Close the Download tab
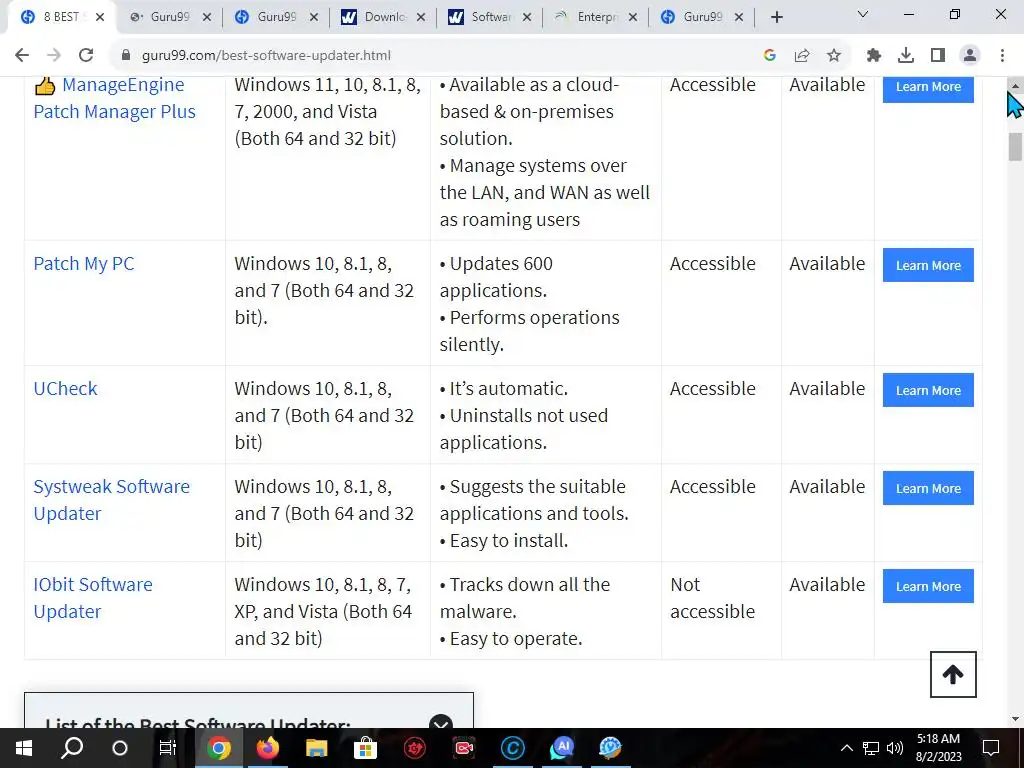This screenshot has height=768, width=1024. click(x=421, y=18)
